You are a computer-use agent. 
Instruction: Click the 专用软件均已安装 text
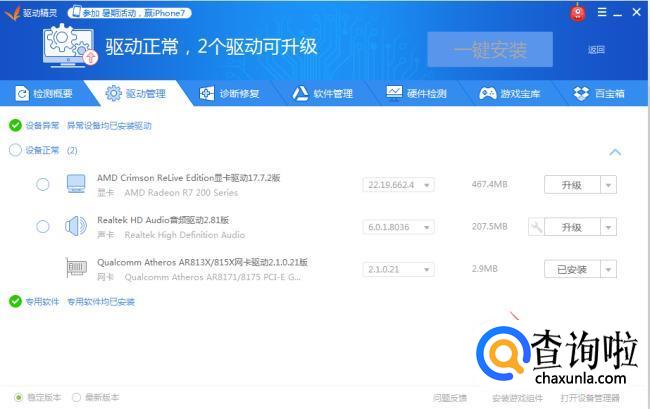point(101,302)
